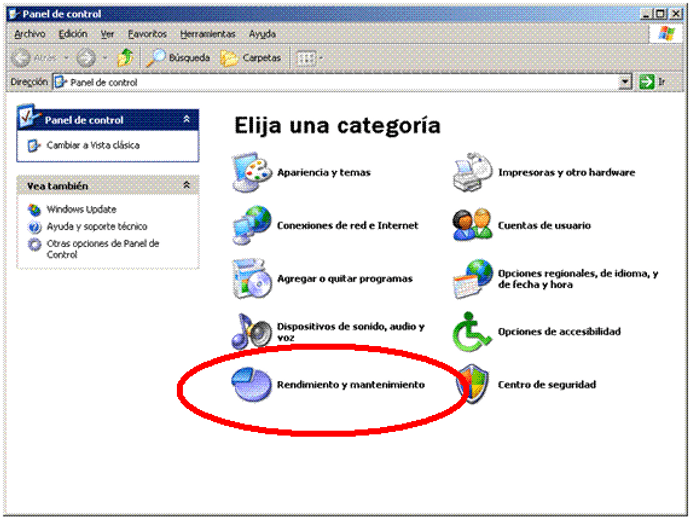Click Impresoras y otro hardware label
Viewport: 690px width, 518px height.
click(567, 172)
